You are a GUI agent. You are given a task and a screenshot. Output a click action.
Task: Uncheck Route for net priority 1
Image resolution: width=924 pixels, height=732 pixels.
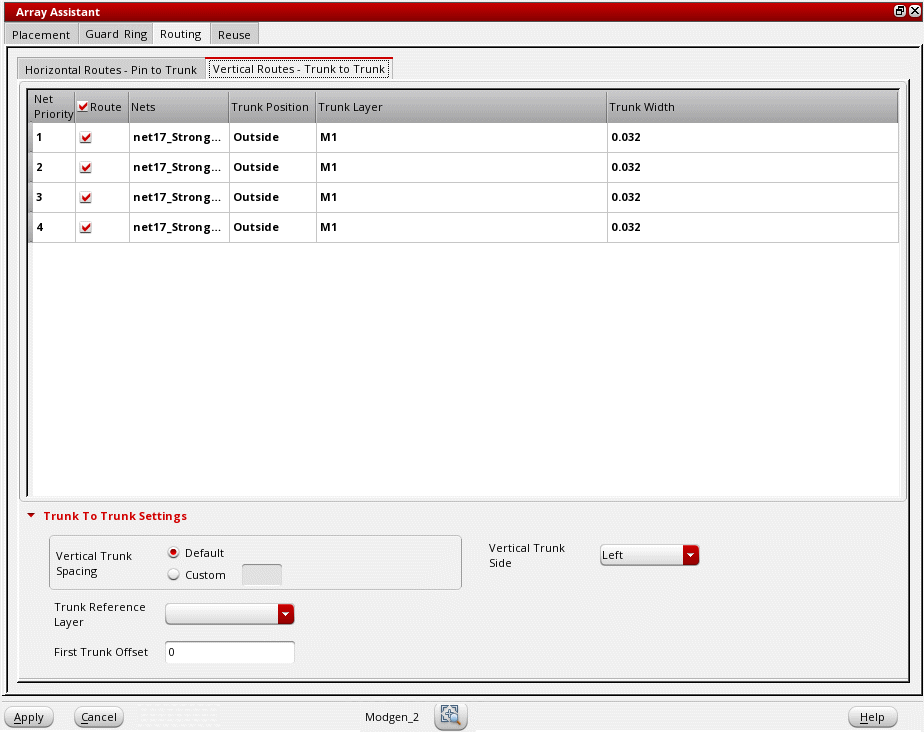(86, 138)
